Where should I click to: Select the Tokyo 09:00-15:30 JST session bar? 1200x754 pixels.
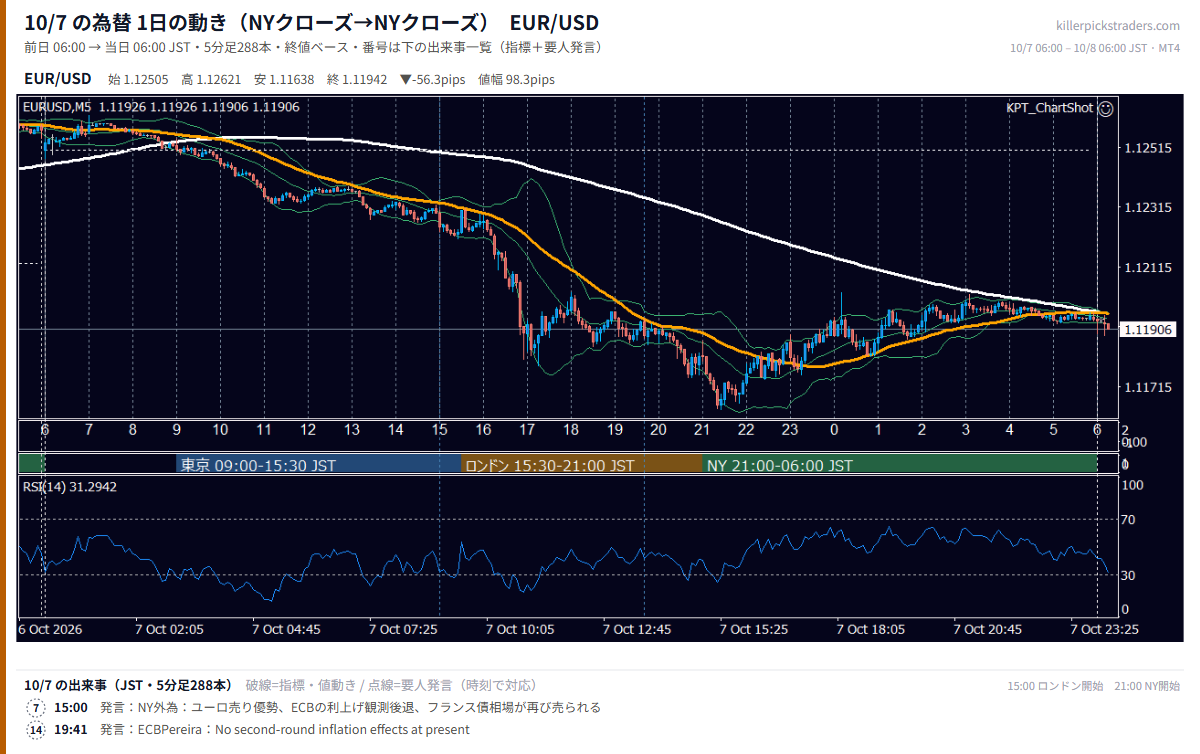(x=318, y=465)
